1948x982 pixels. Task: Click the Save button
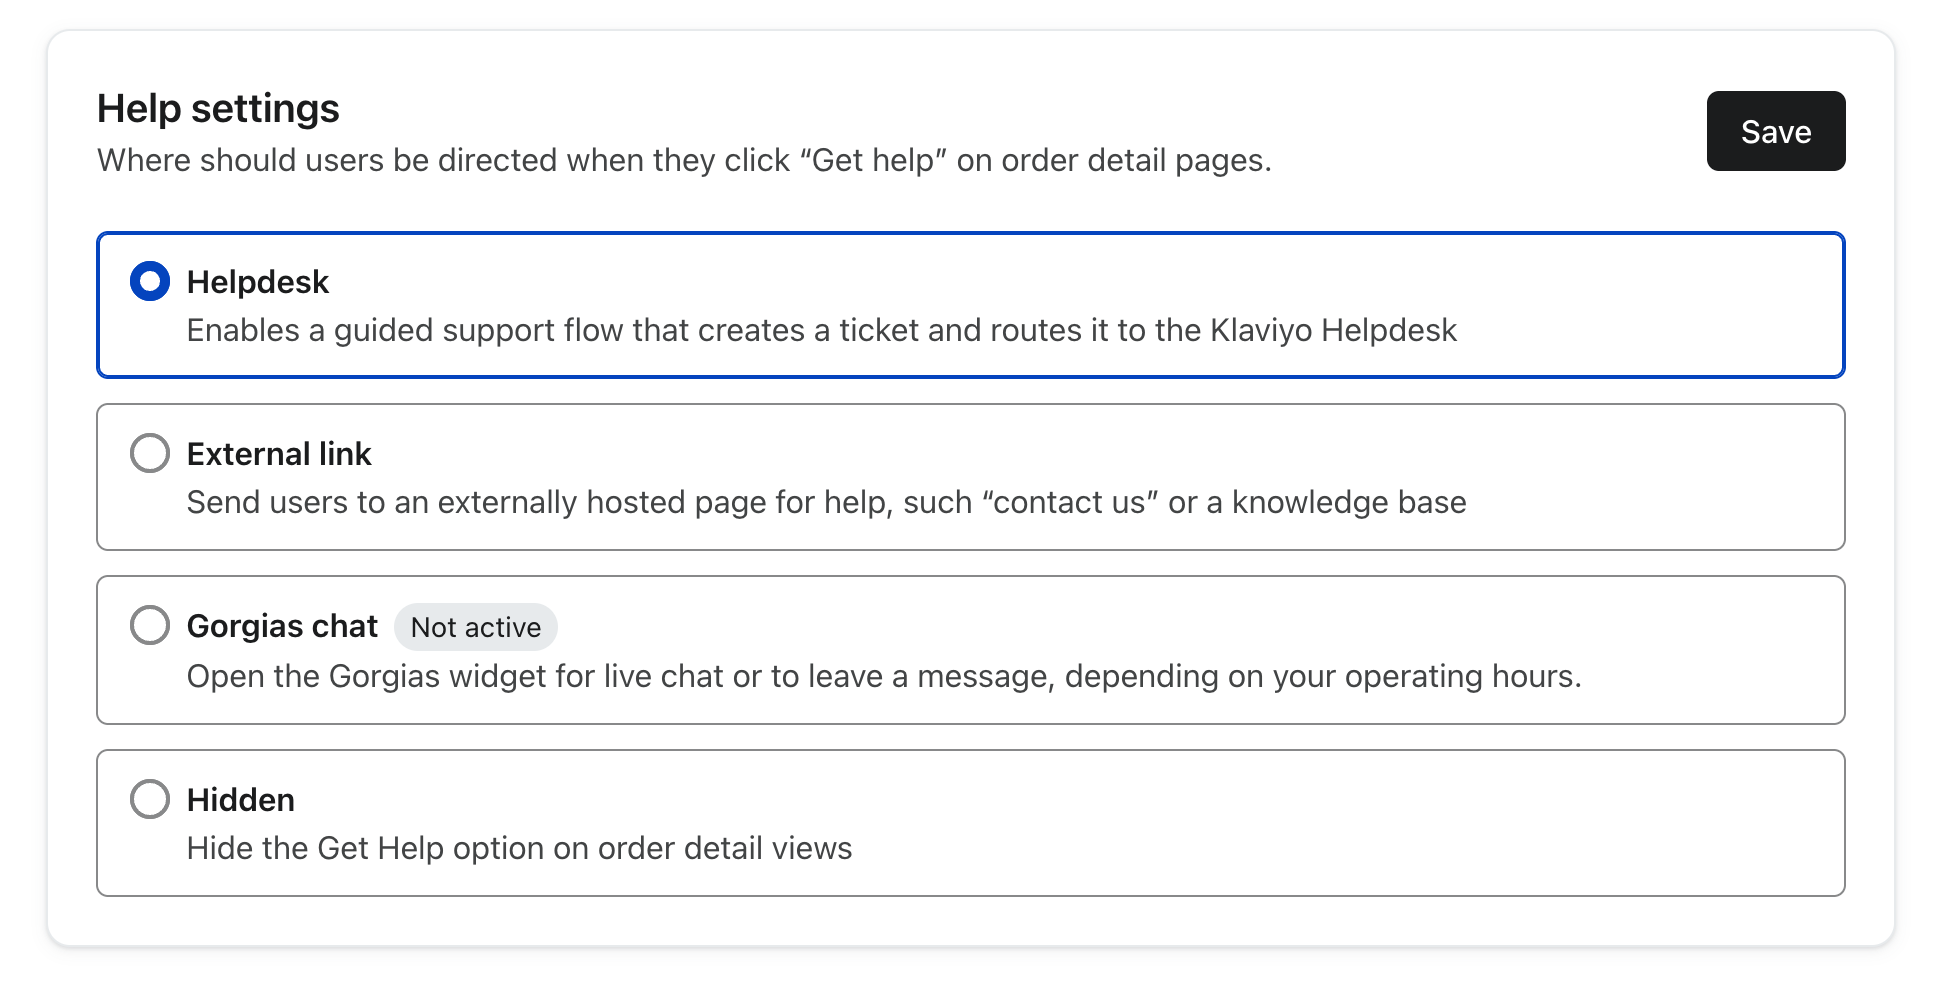[1775, 131]
